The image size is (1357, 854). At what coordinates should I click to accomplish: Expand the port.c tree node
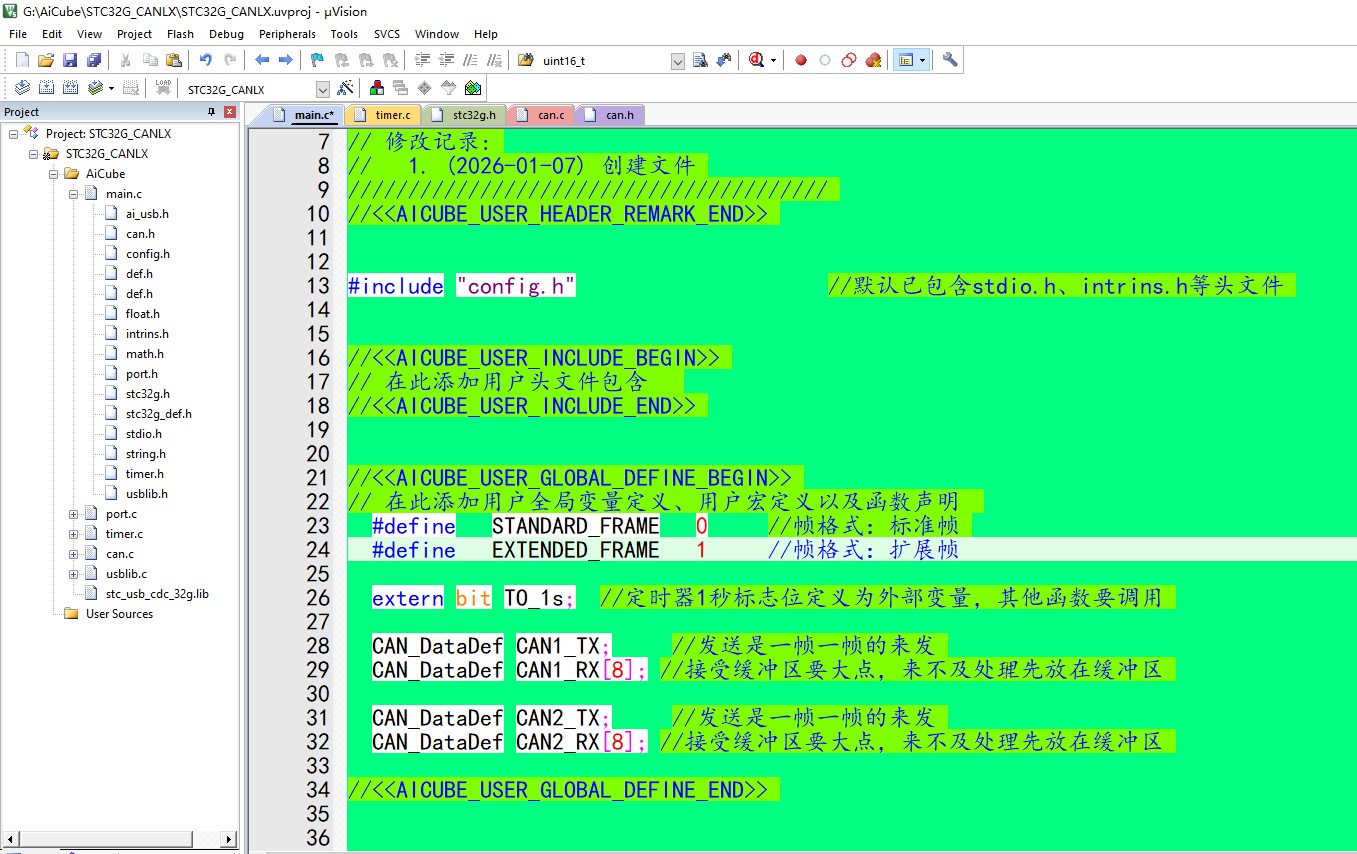pos(74,514)
